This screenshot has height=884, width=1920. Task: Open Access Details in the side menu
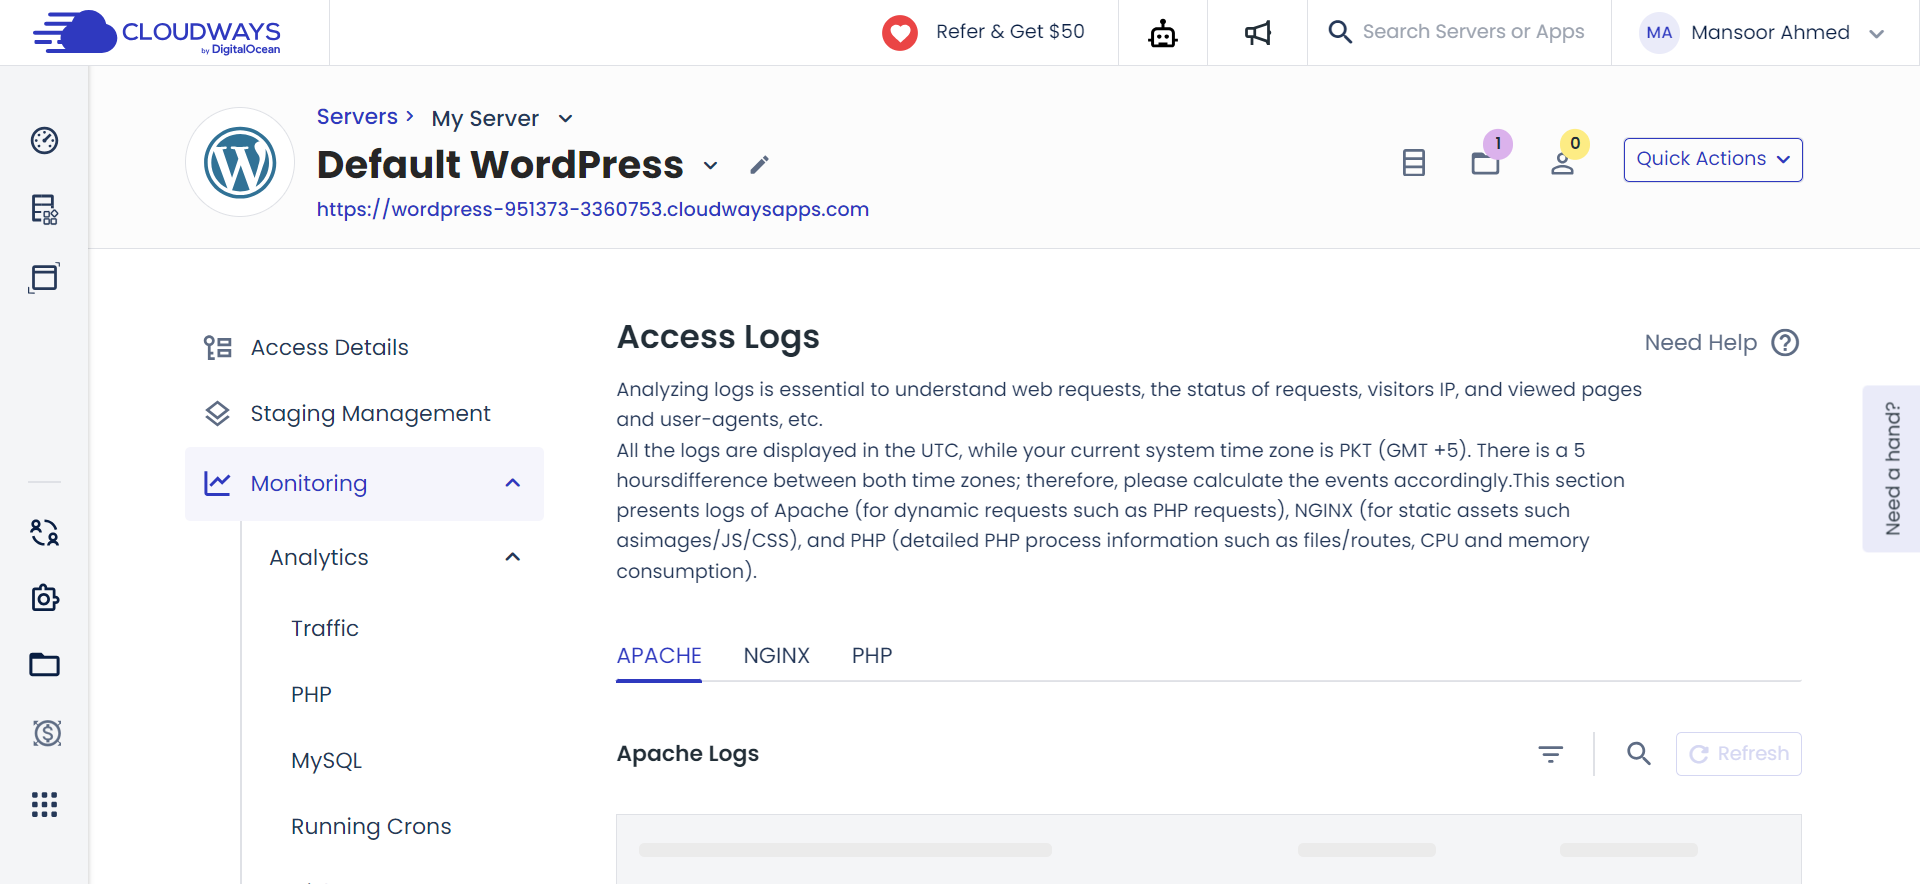pos(329,347)
